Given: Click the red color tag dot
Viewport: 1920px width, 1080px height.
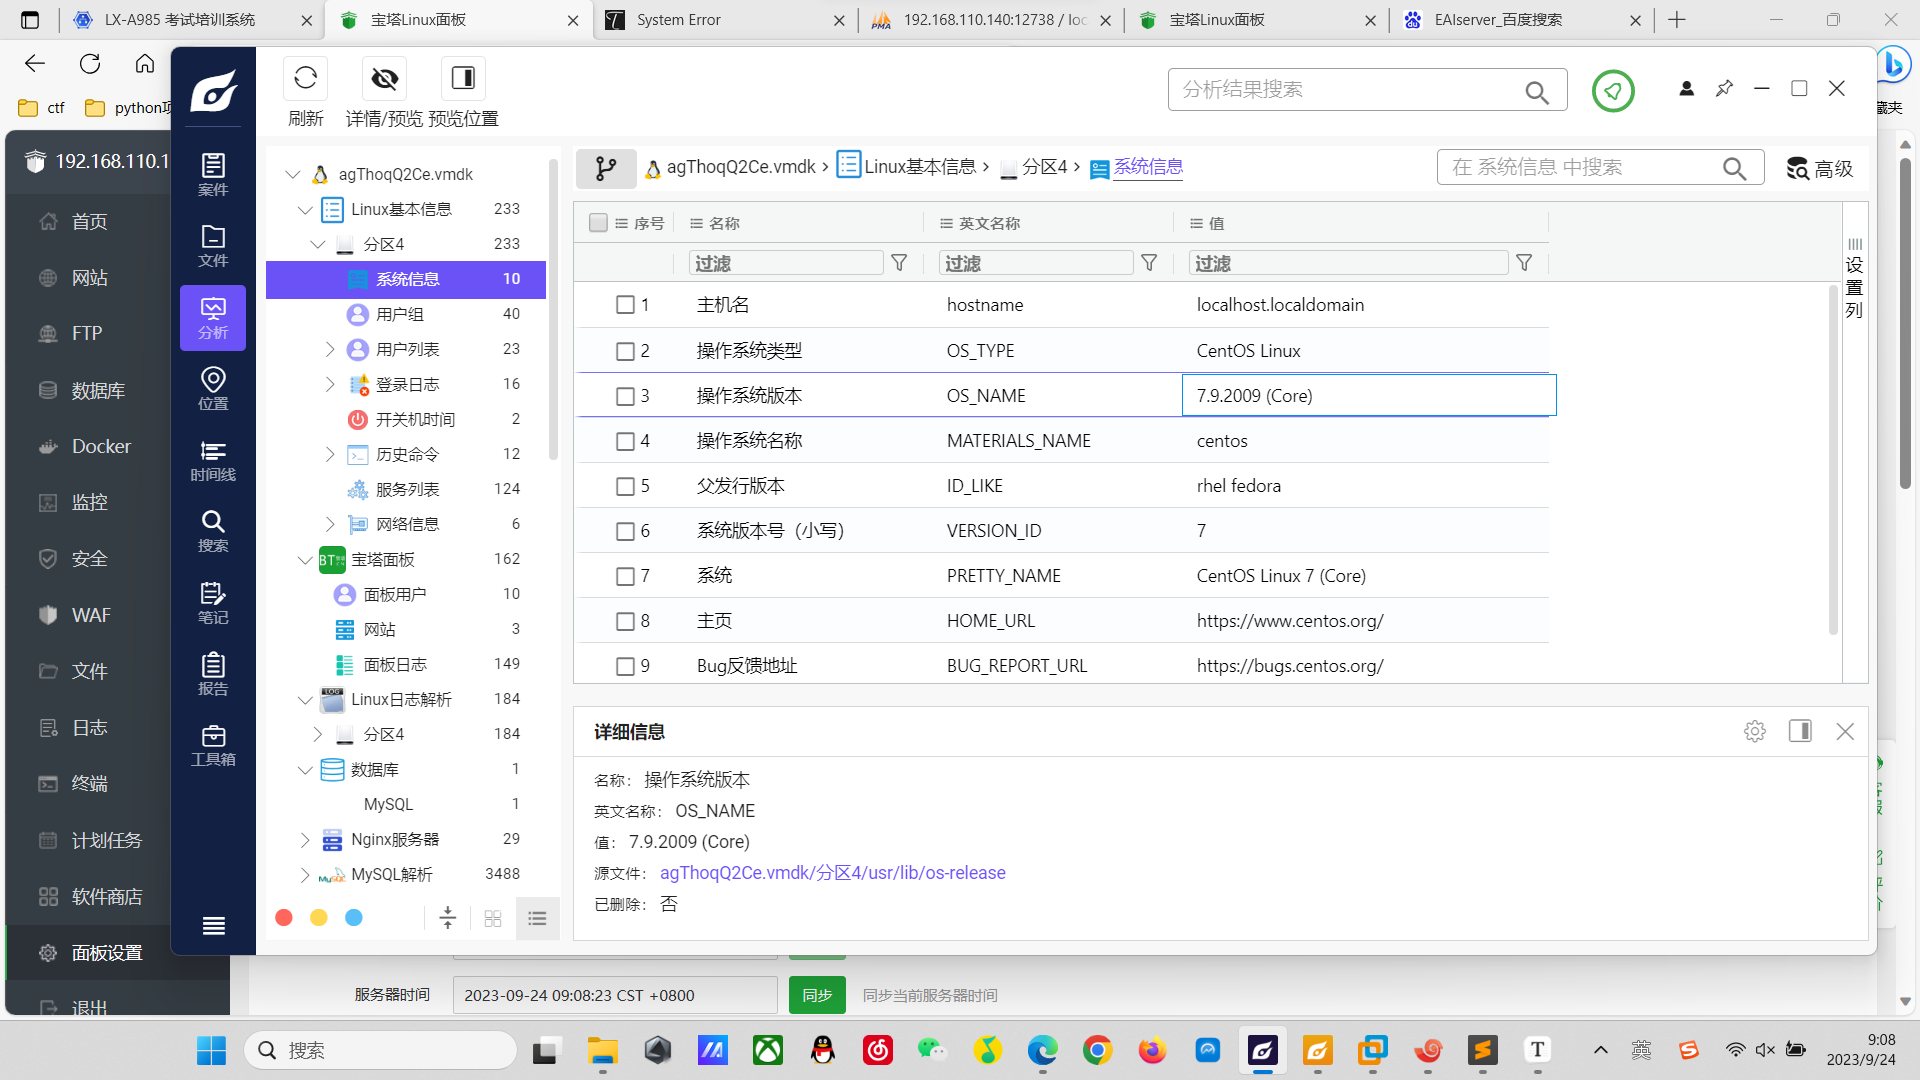Looking at the screenshot, I should point(284,918).
